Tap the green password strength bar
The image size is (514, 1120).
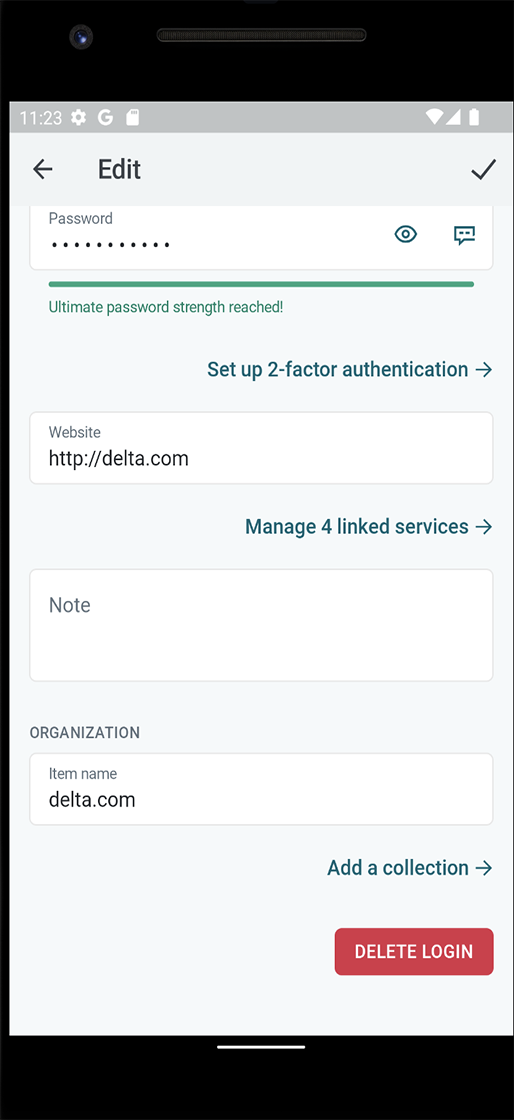tap(261, 284)
